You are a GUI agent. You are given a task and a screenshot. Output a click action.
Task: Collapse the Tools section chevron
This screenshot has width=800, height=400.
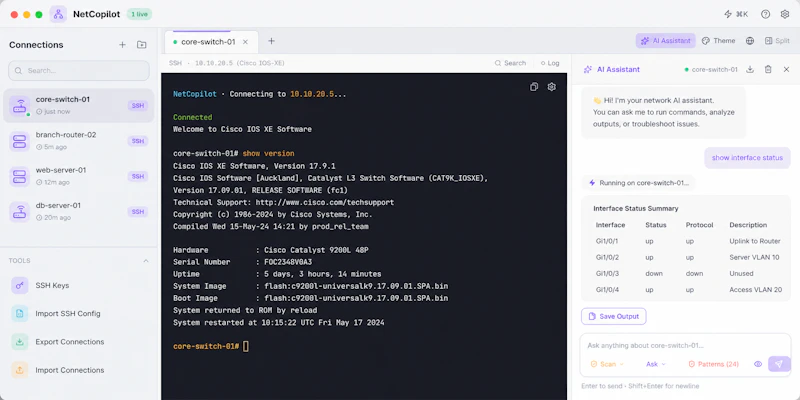[146, 261]
